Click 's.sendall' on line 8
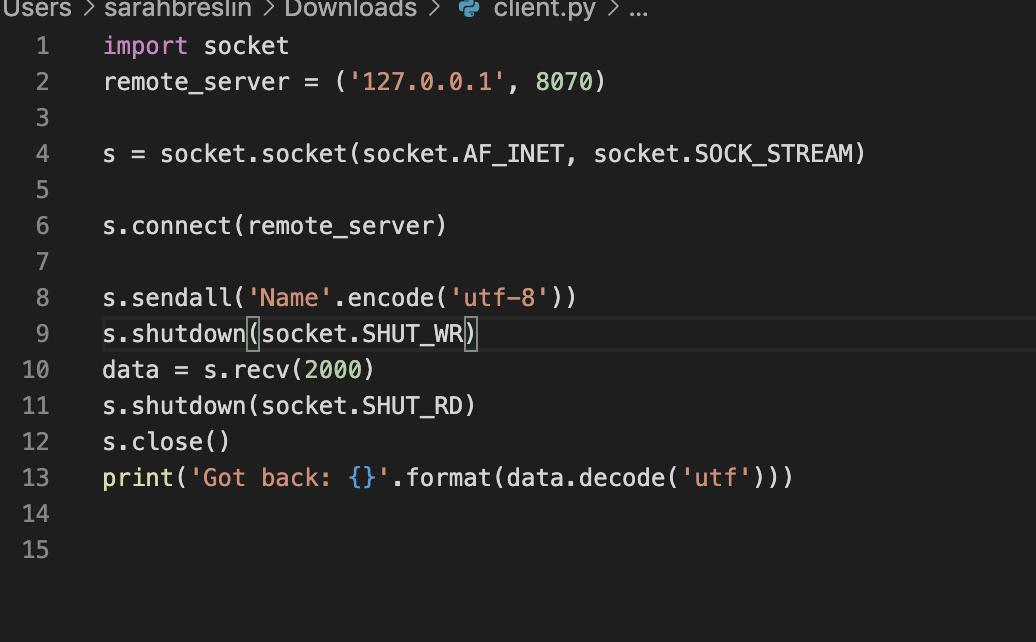 pos(166,298)
